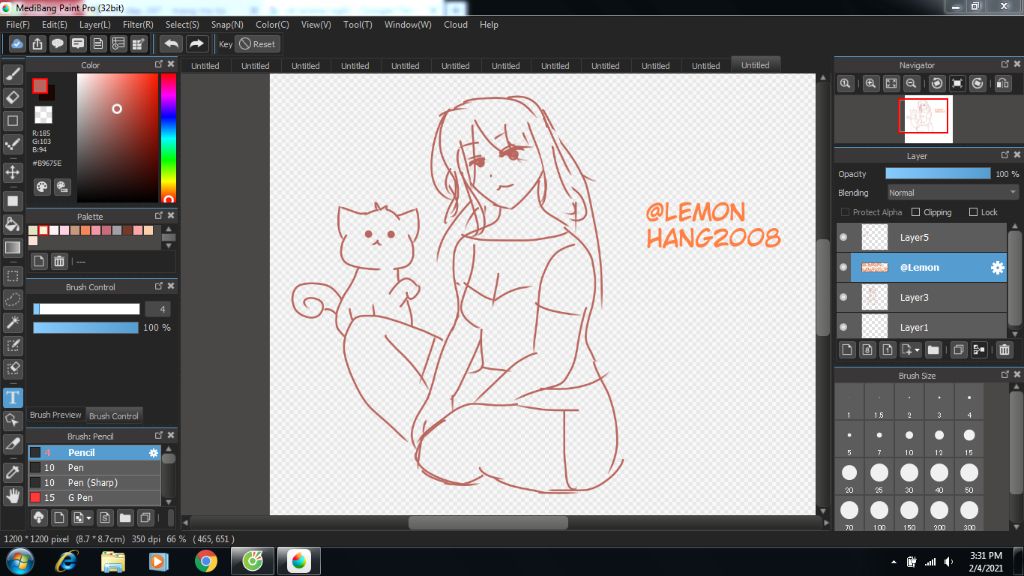Open the Cloud menu

pyautogui.click(x=455, y=25)
